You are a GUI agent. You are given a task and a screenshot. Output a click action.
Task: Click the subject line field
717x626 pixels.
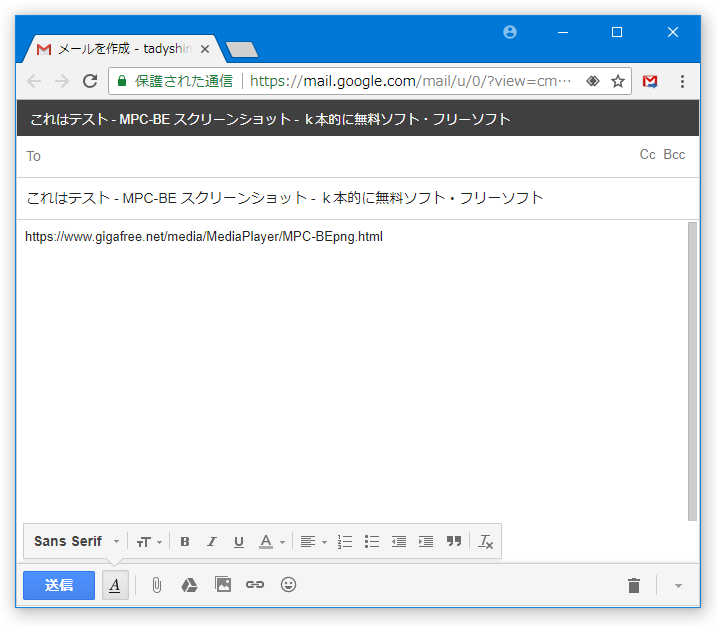pos(358,198)
